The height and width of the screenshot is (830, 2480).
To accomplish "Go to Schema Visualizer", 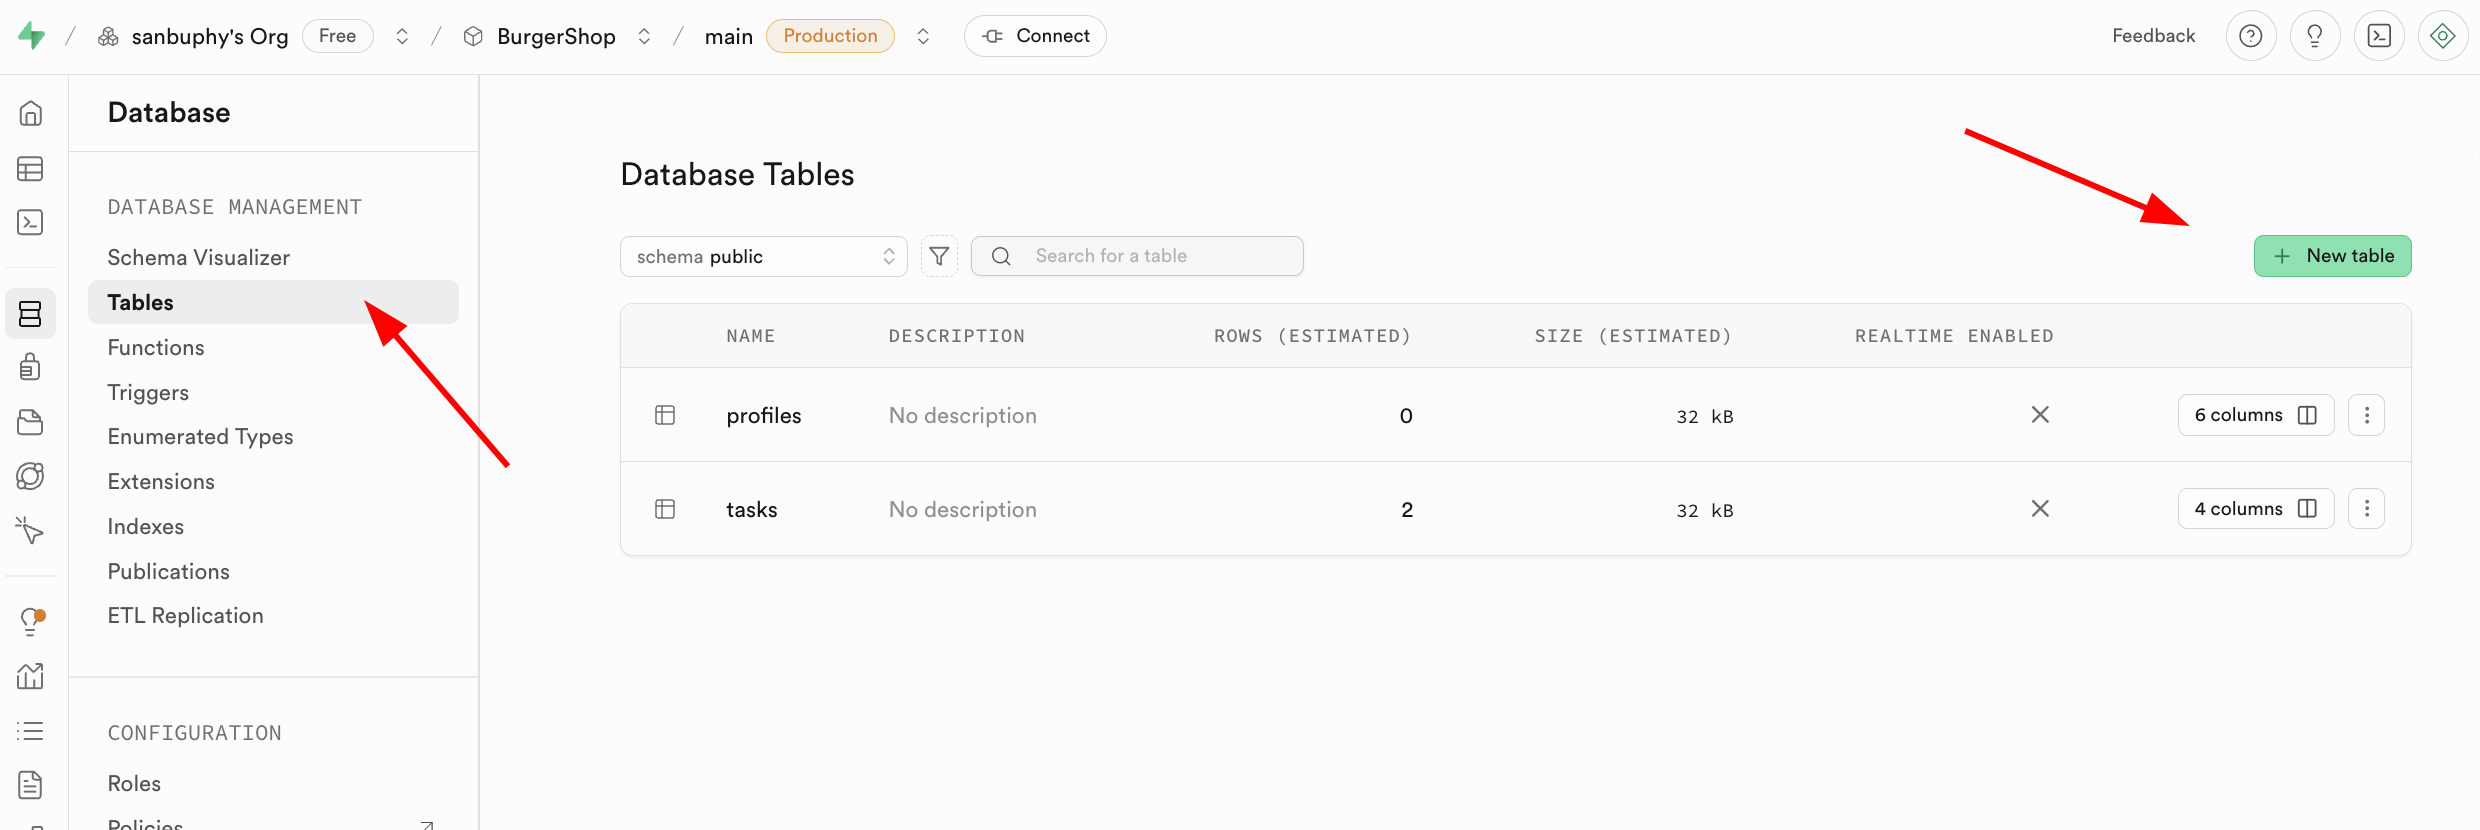I will click(198, 257).
